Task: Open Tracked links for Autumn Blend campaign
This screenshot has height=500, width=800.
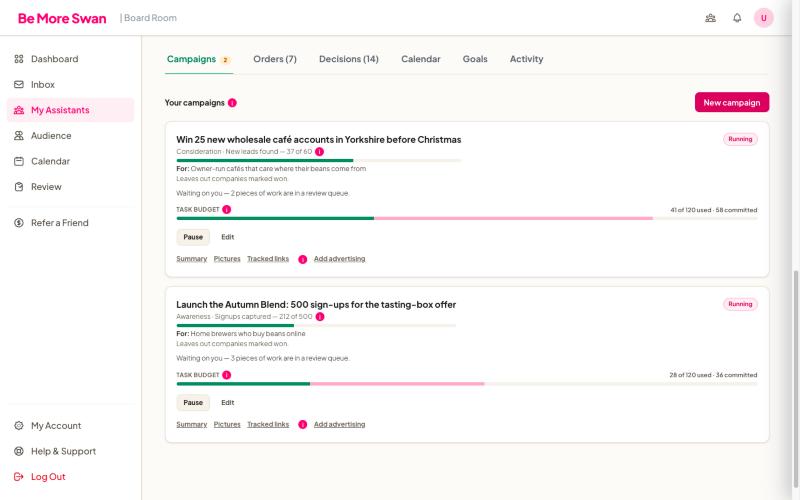Action: tap(268, 424)
